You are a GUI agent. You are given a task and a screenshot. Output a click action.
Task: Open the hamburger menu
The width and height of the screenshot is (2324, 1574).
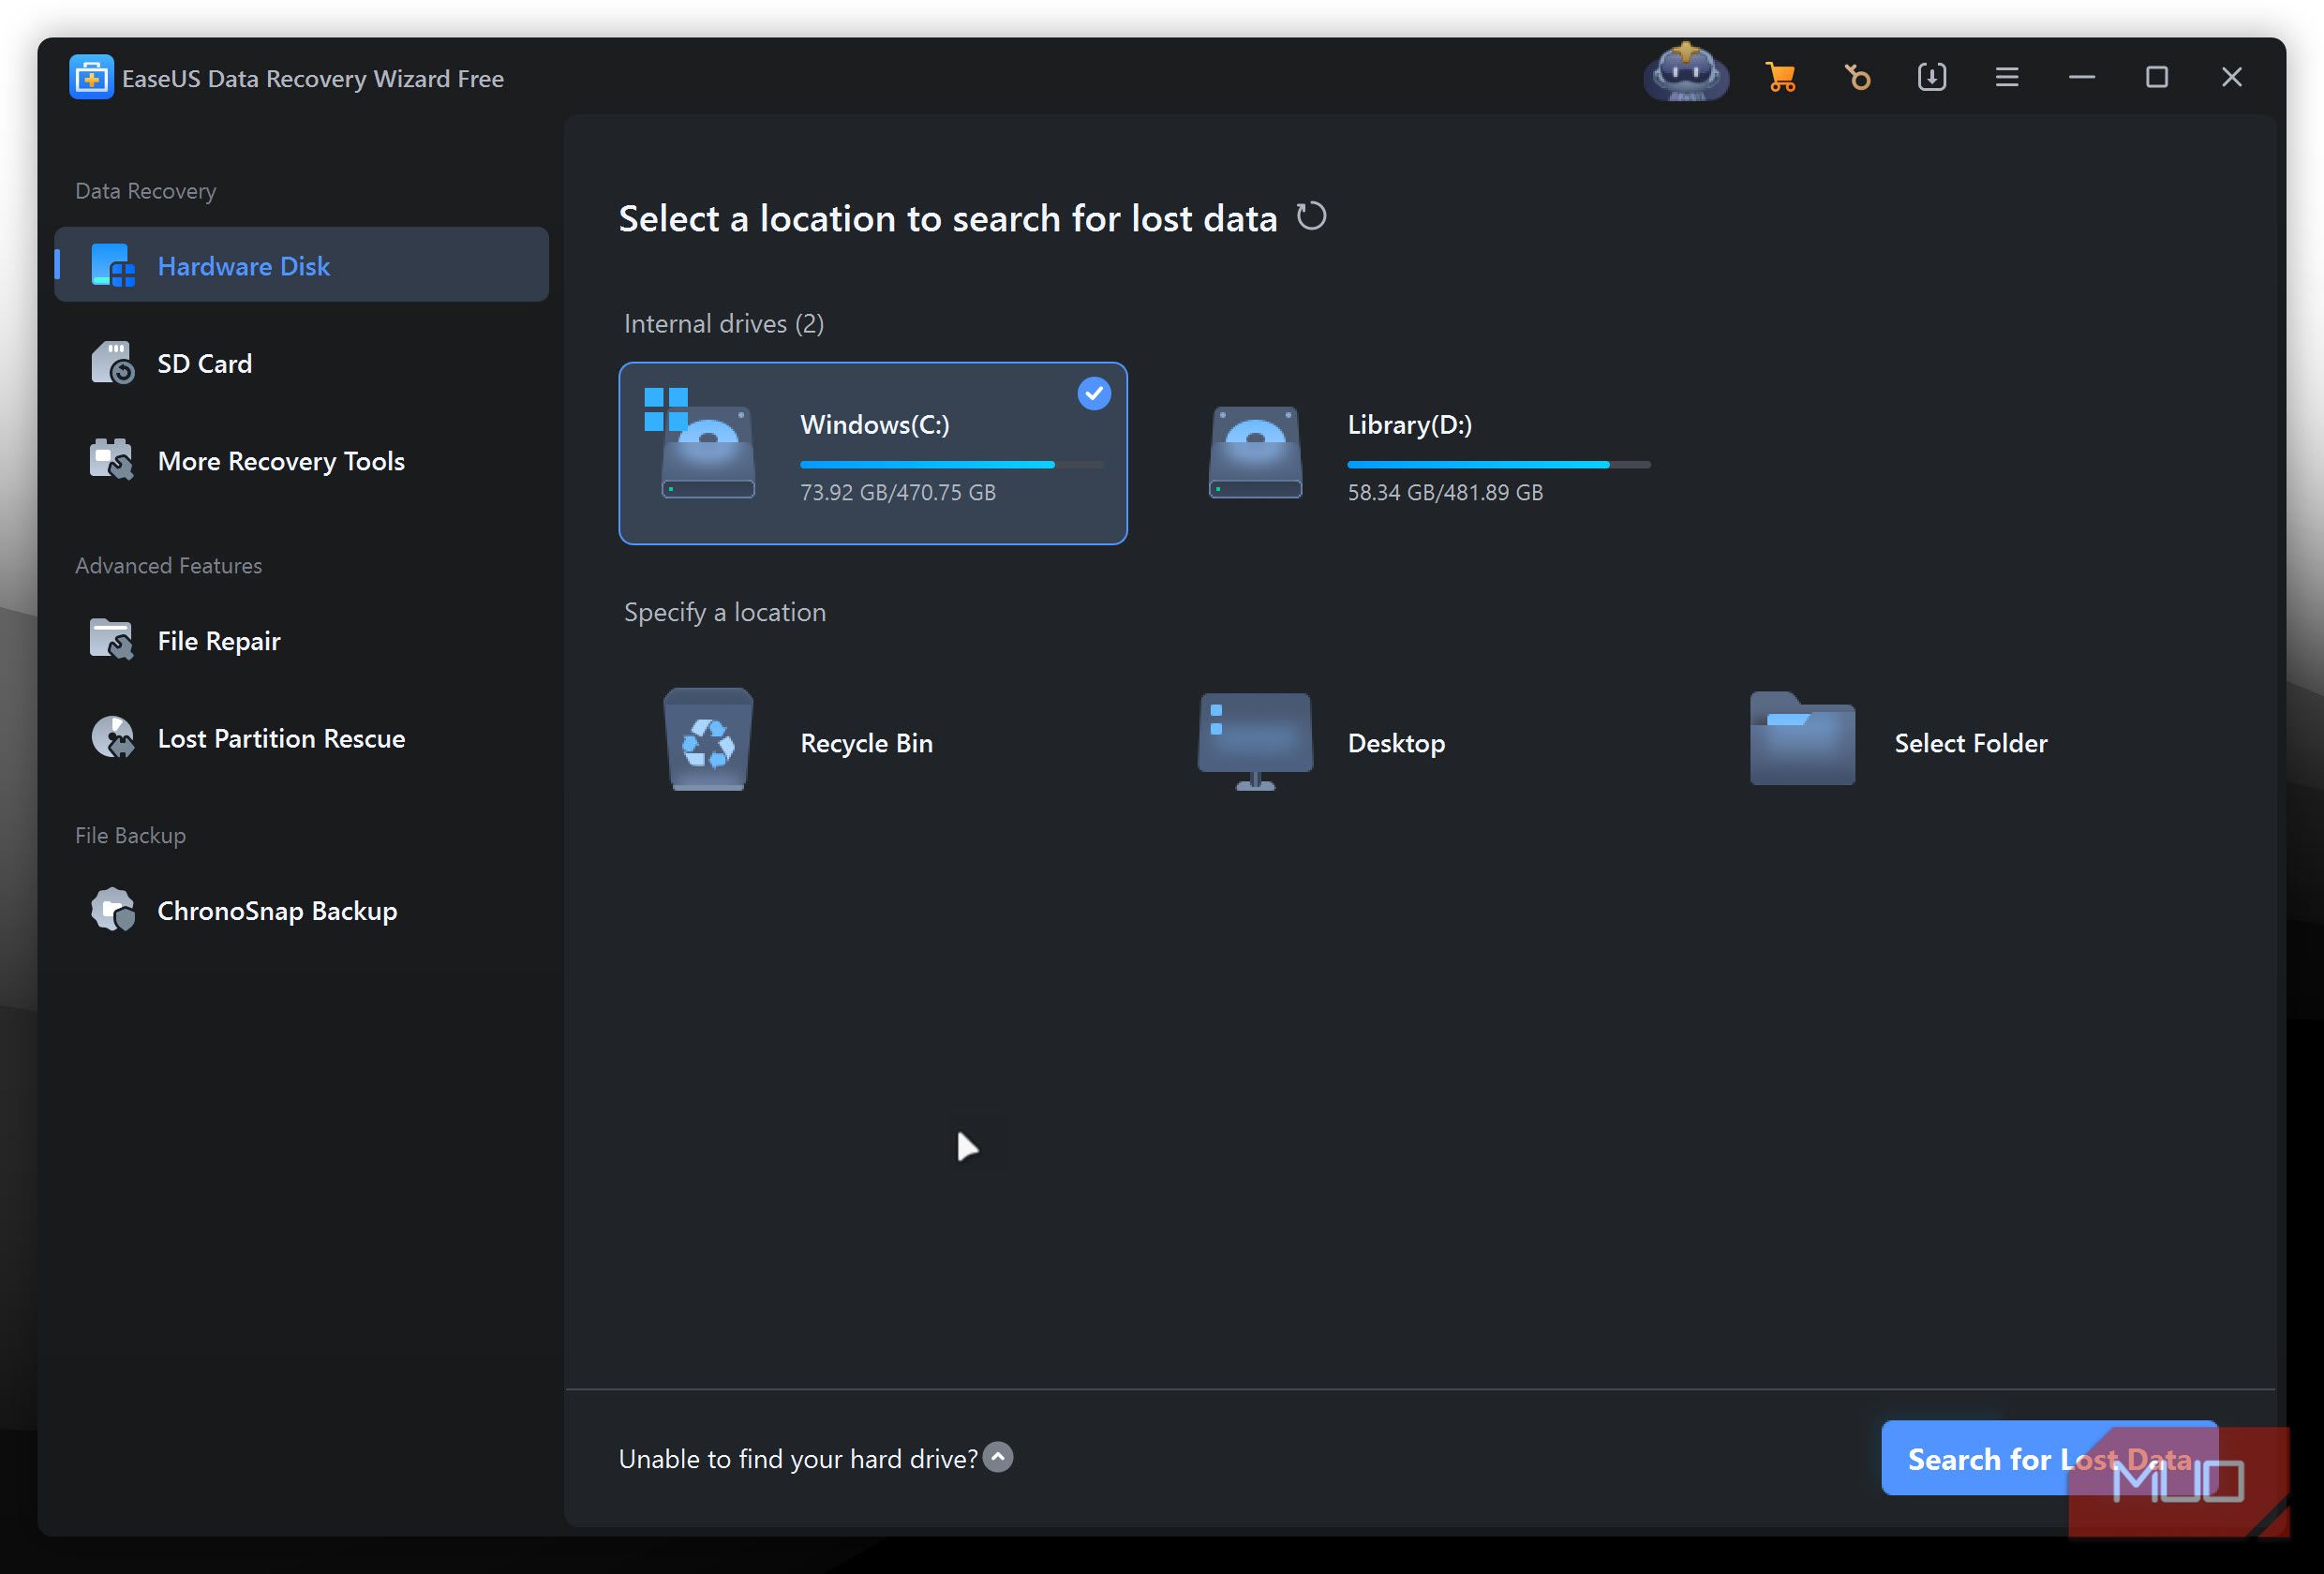pos(2007,77)
